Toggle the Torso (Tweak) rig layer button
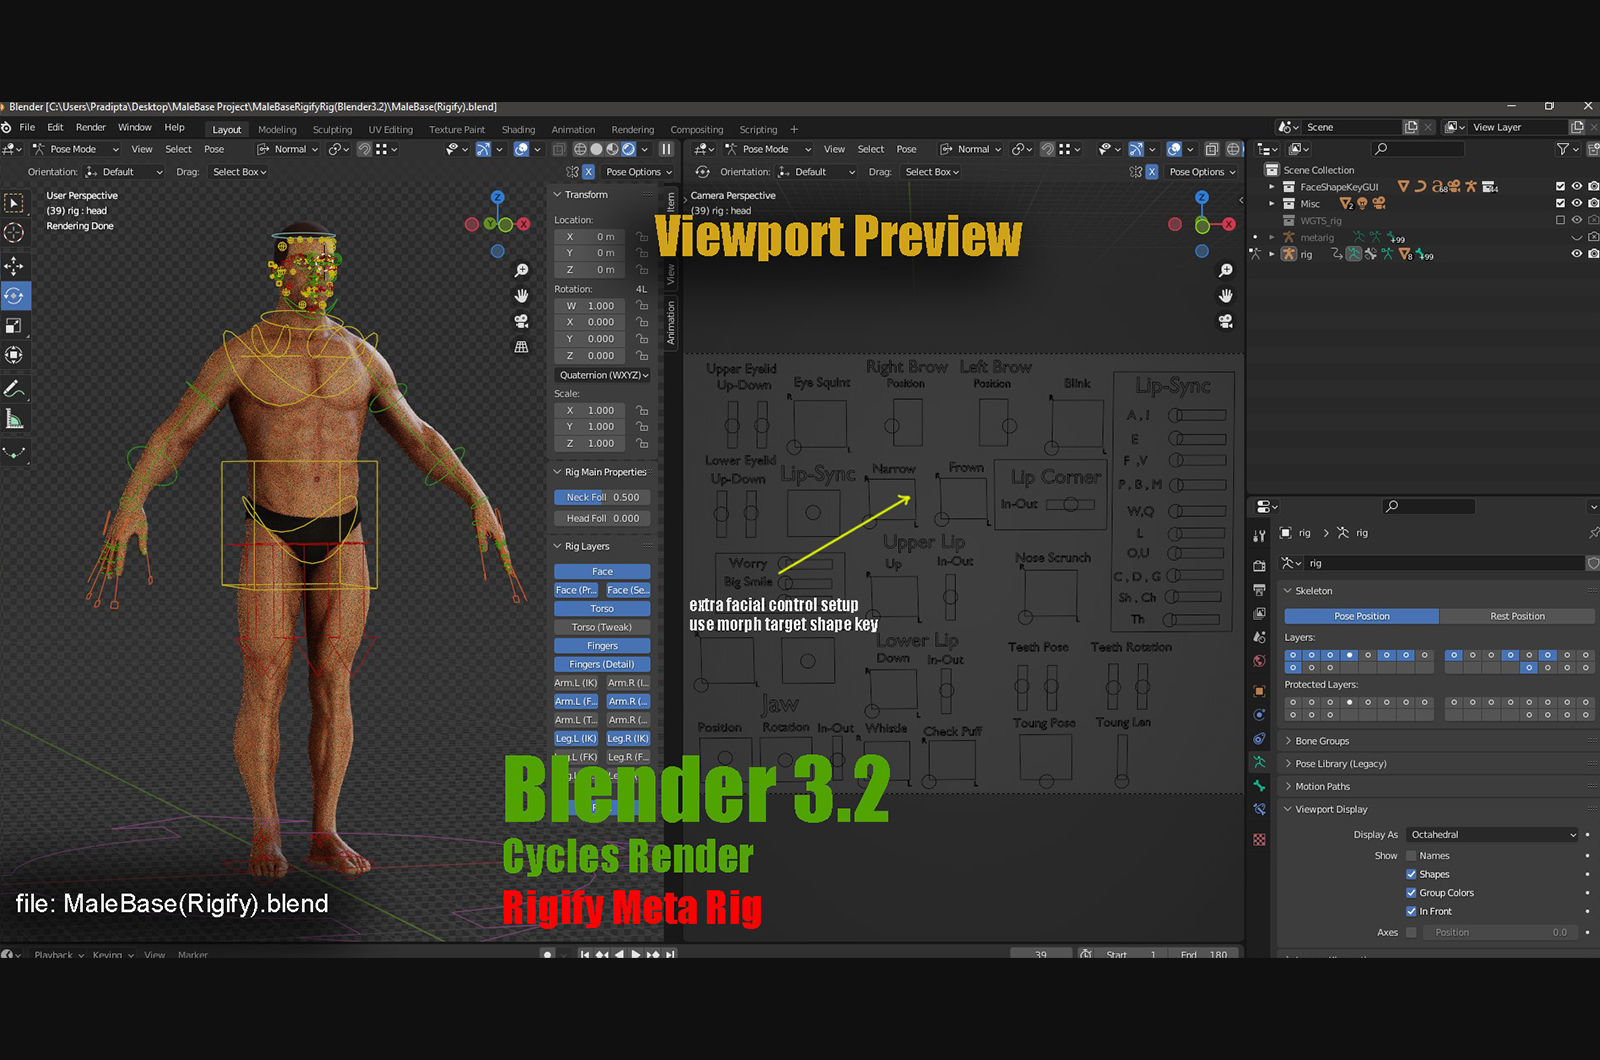1600x1060 pixels. (602, 627)
